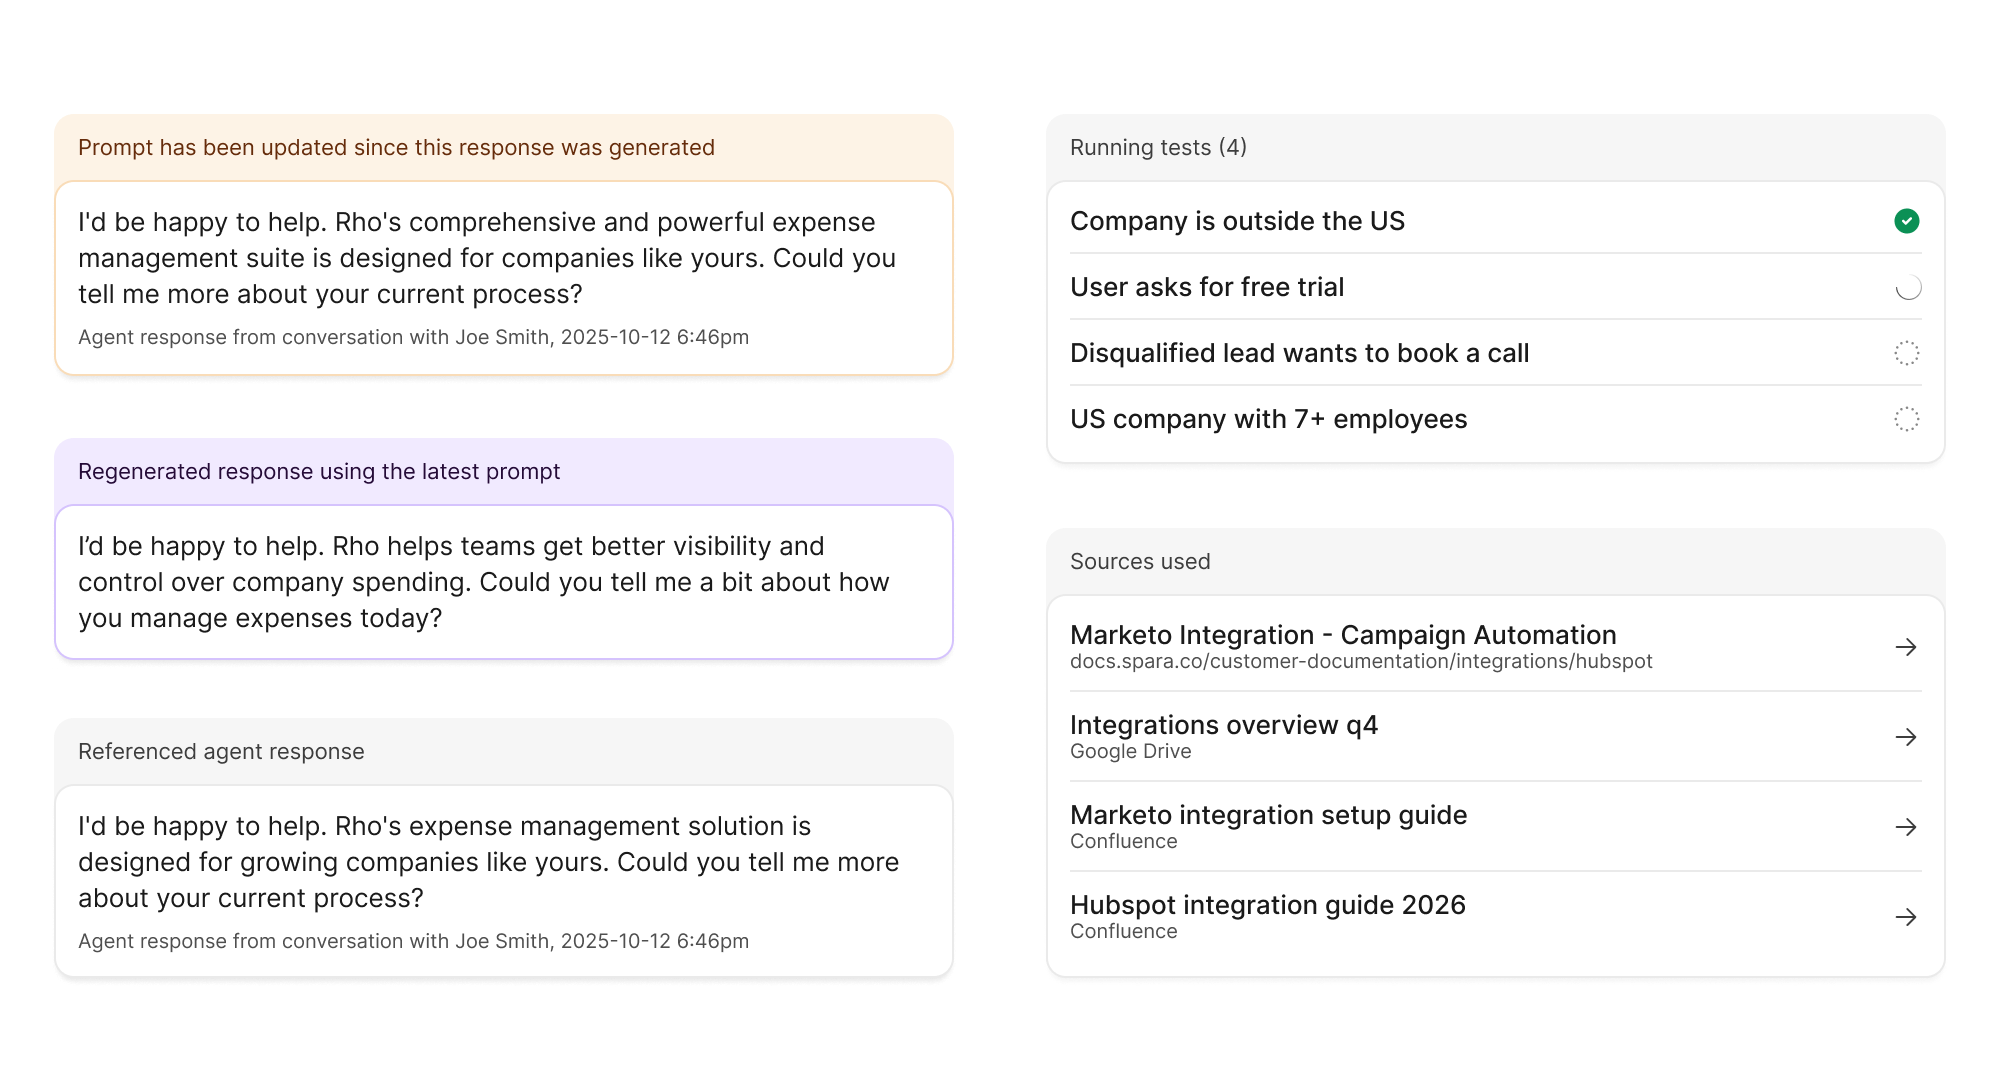
Task: Open Hubspot integration guide 2026 title
Action: coord(1267,905)
